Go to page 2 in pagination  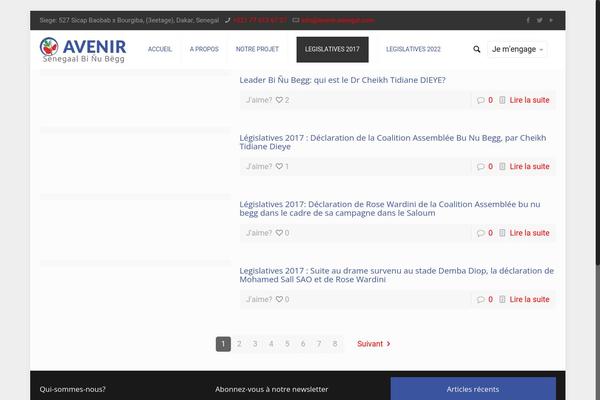[x=239, y=344]
